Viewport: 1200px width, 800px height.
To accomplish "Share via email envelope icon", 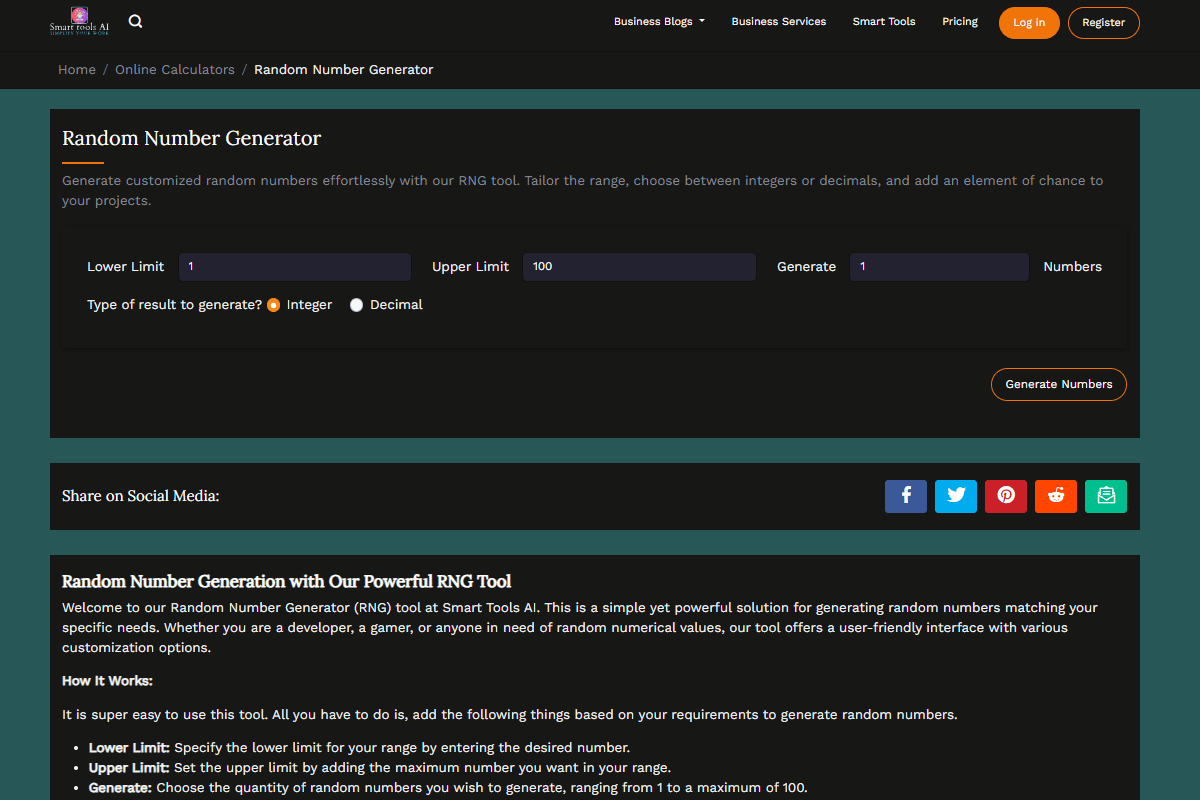I will [1106, 496].
